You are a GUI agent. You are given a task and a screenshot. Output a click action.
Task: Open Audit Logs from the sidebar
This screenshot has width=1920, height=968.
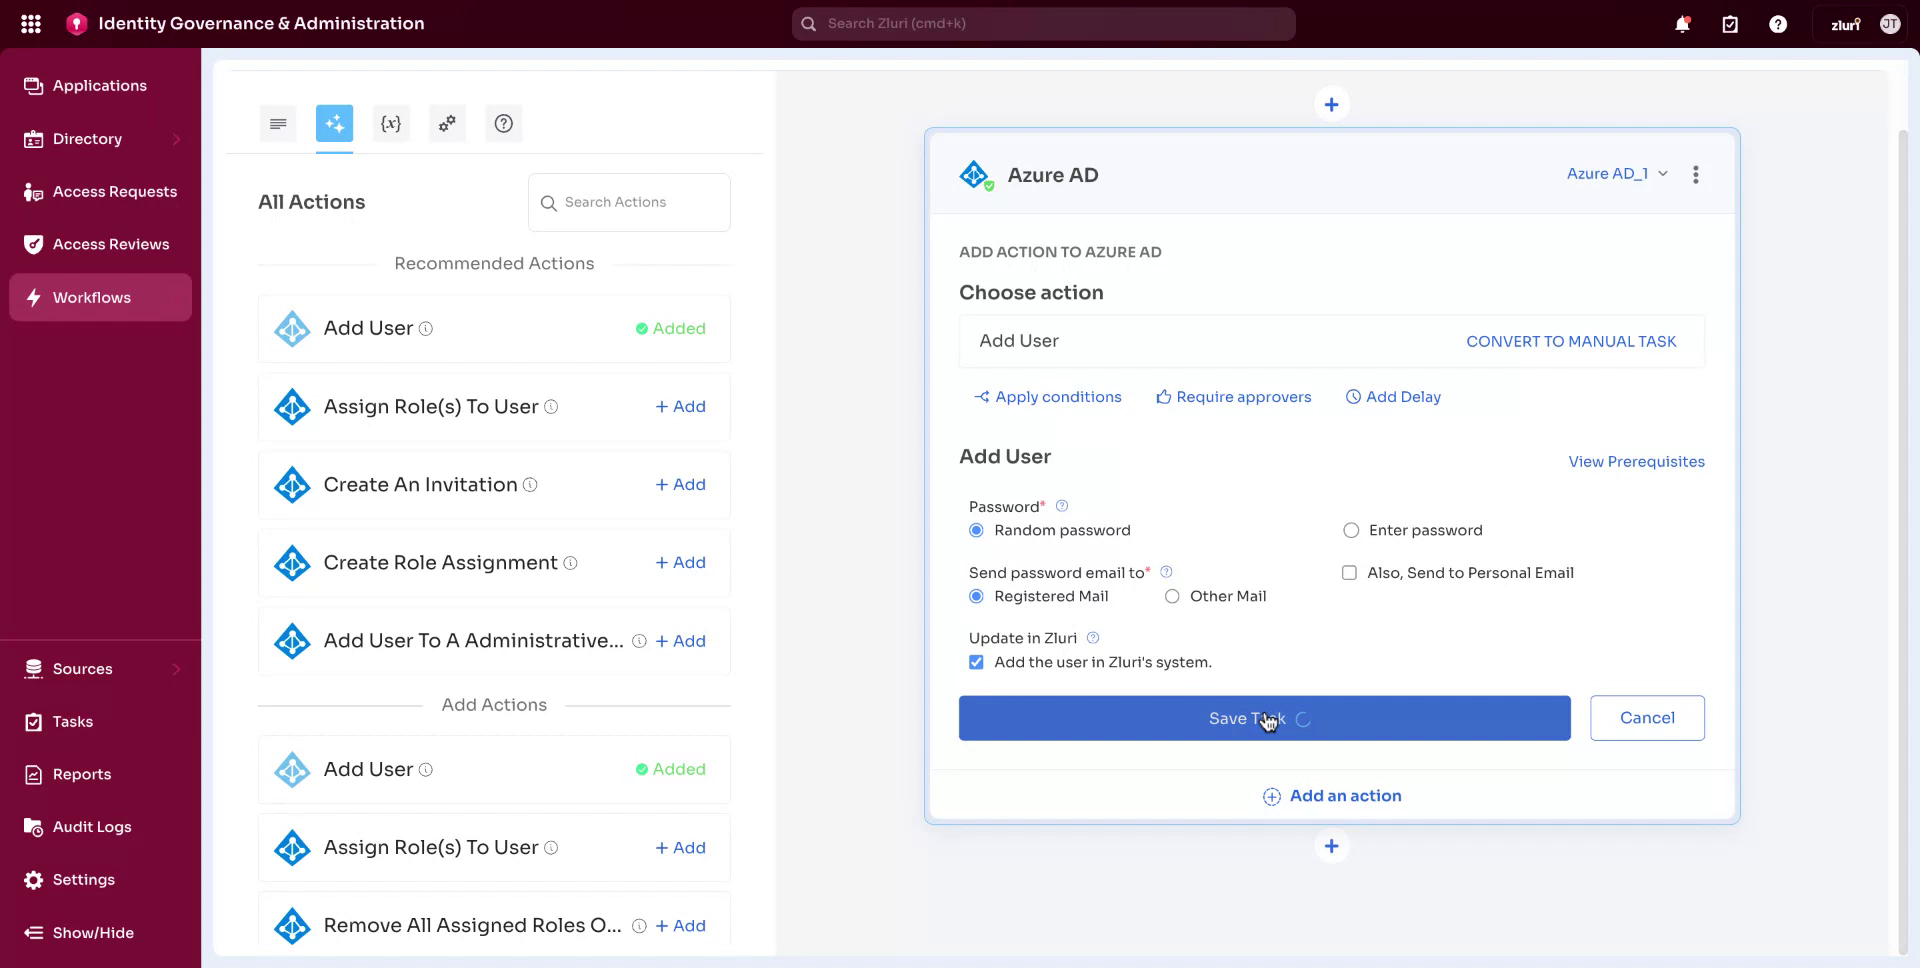pos(91,827)
